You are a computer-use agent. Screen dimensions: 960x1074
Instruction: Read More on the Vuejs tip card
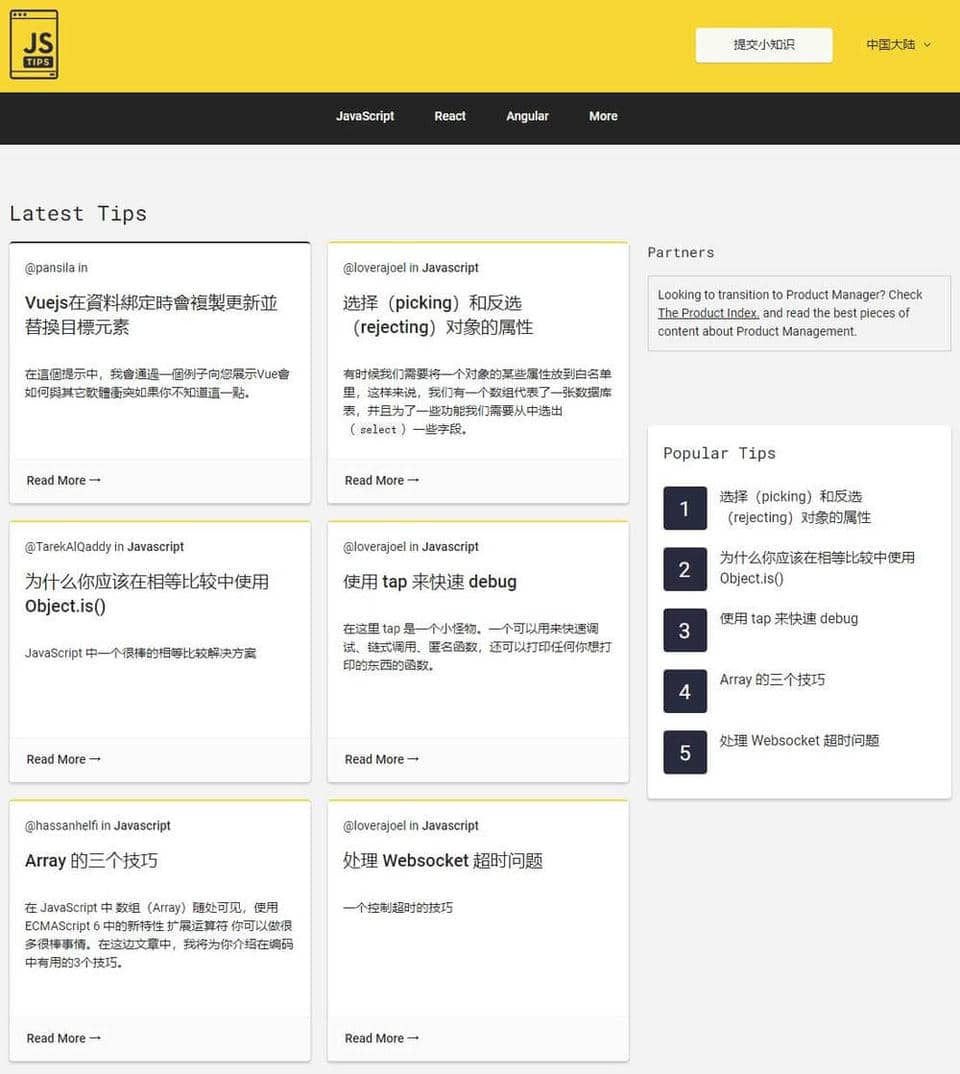point(64,480)
